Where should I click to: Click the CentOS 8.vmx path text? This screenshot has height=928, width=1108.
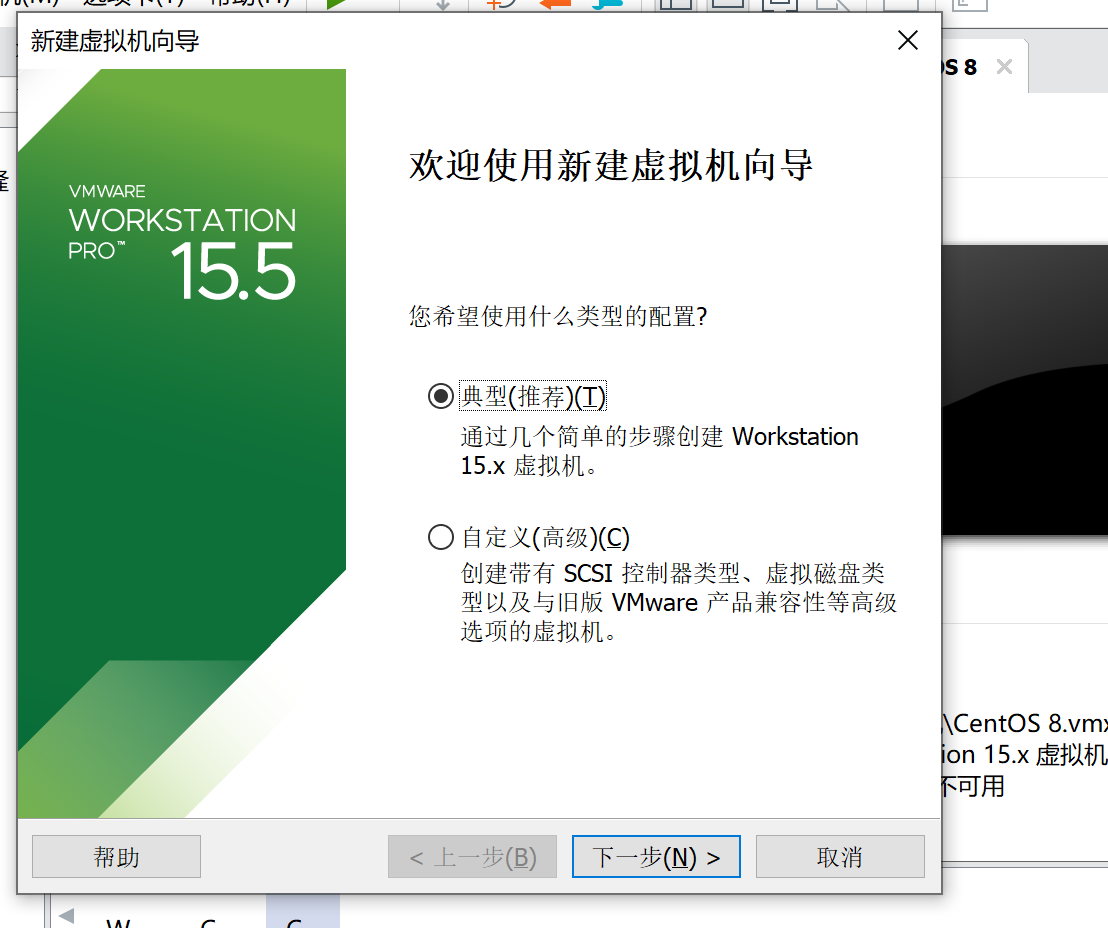1025,723
